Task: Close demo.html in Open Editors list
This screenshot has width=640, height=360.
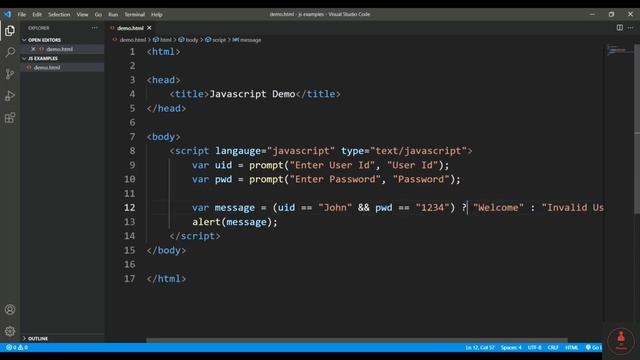Action: click(x=33, y=49)
